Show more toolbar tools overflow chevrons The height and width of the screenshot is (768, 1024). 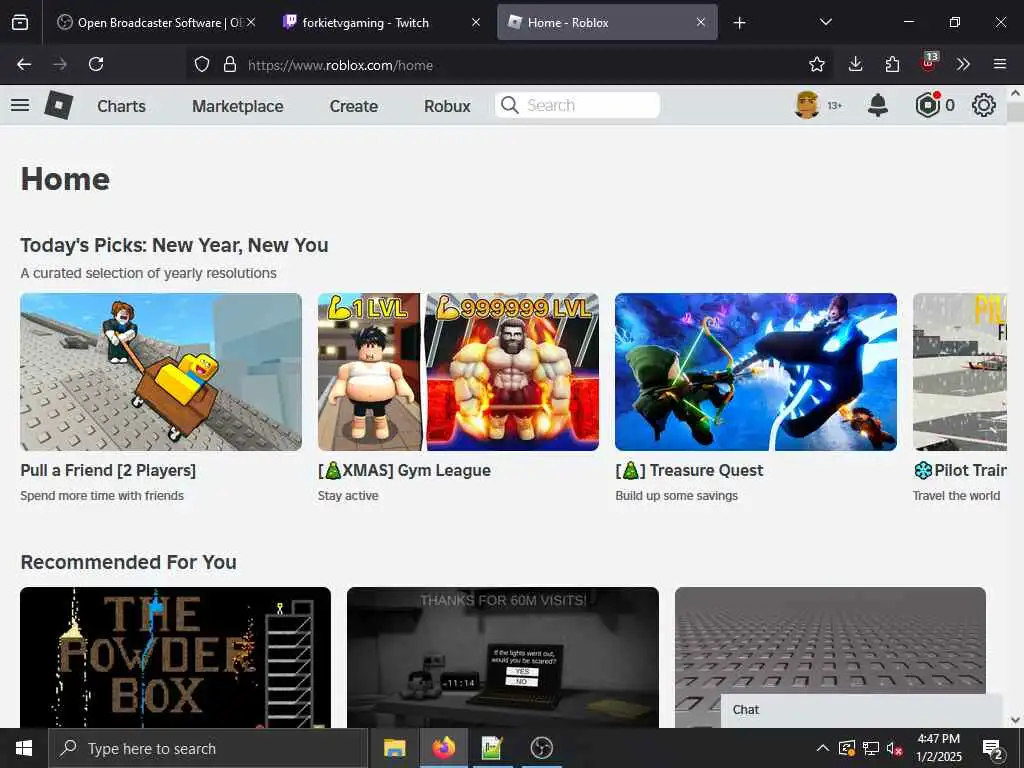pyautogui.click(x=963, y=64)
